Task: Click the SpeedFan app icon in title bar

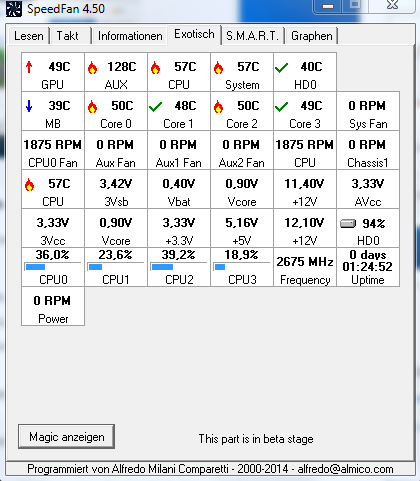Action: (x=14, y=9)
